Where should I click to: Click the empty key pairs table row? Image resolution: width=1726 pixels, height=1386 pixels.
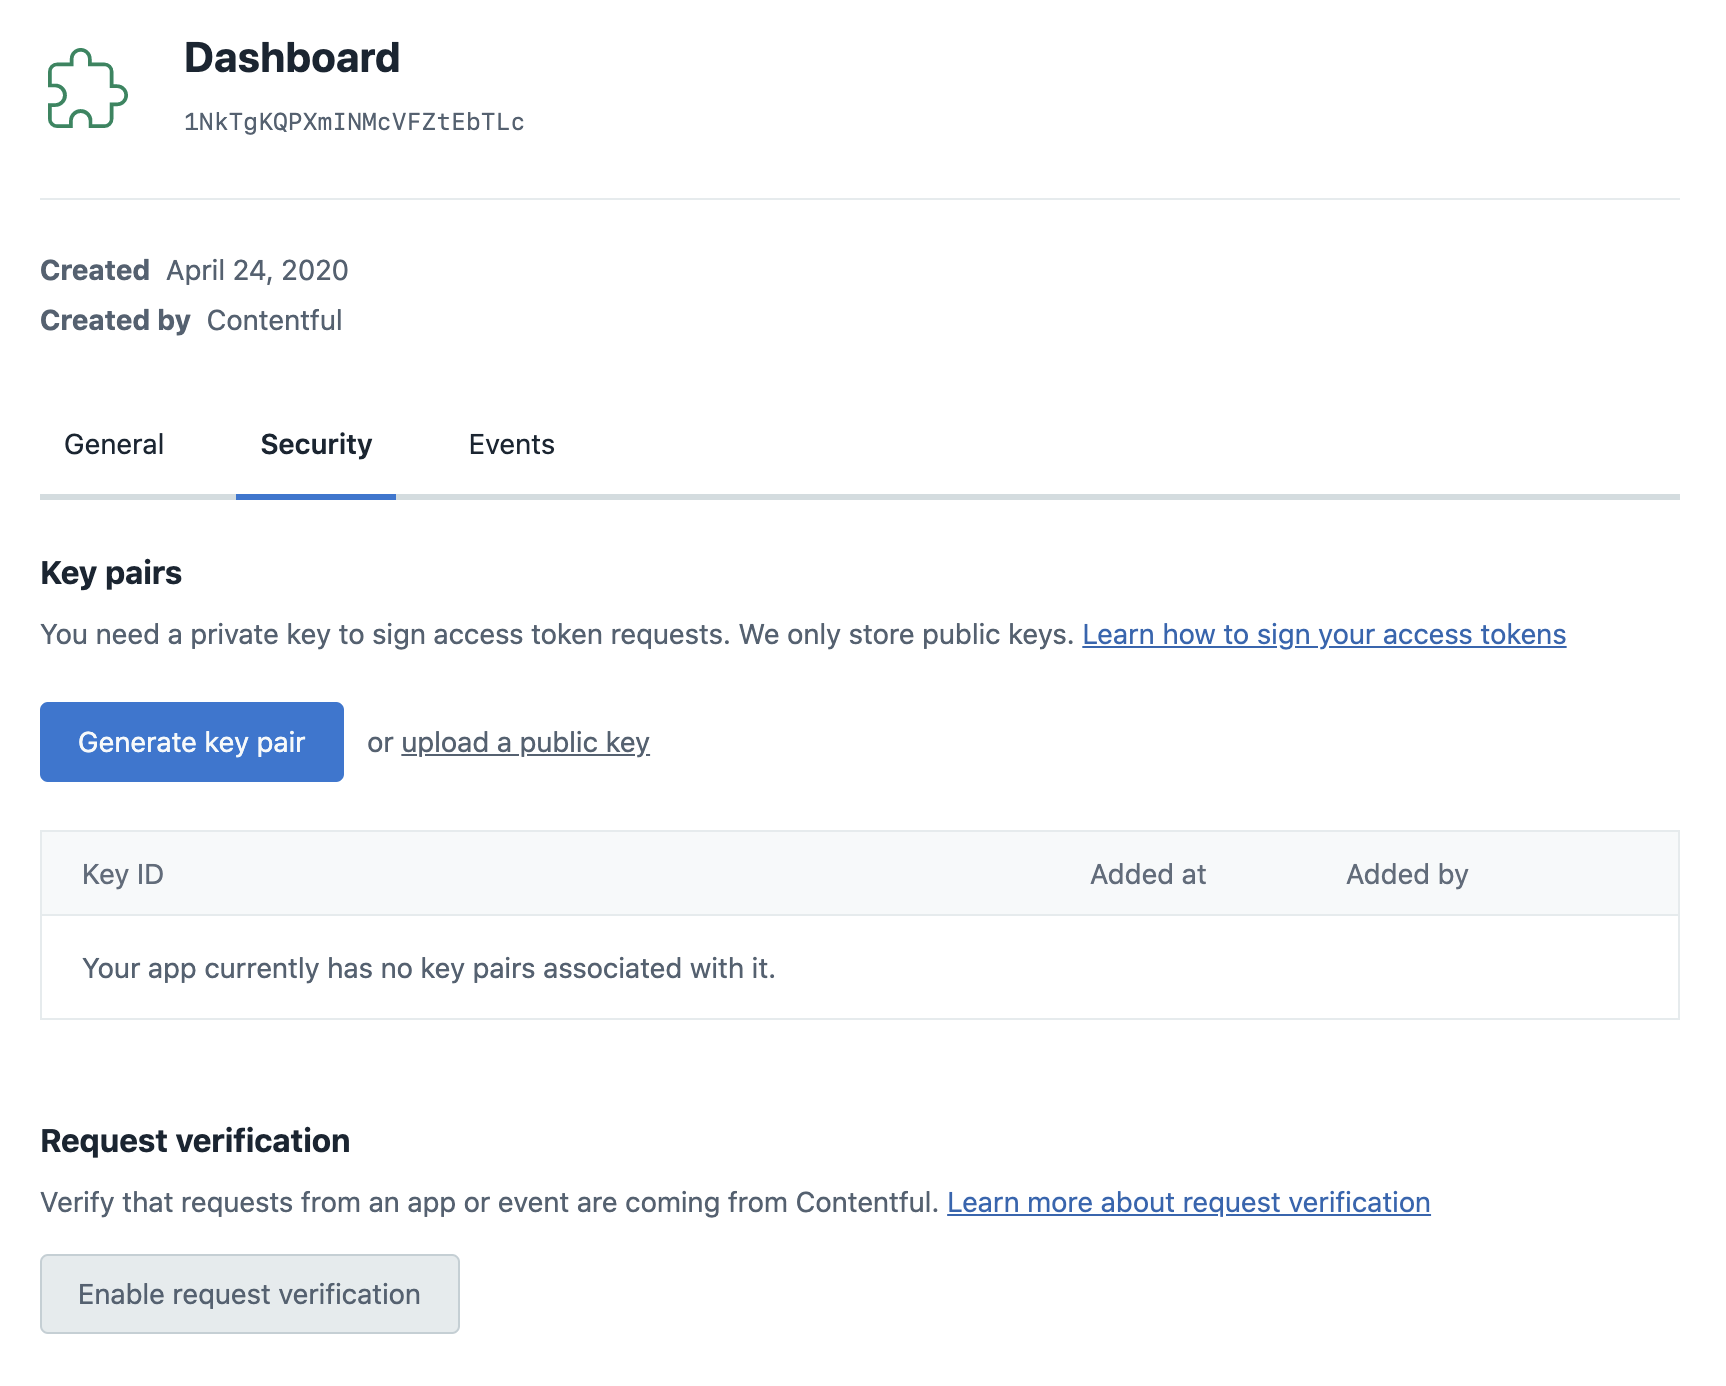click(429, 967)
